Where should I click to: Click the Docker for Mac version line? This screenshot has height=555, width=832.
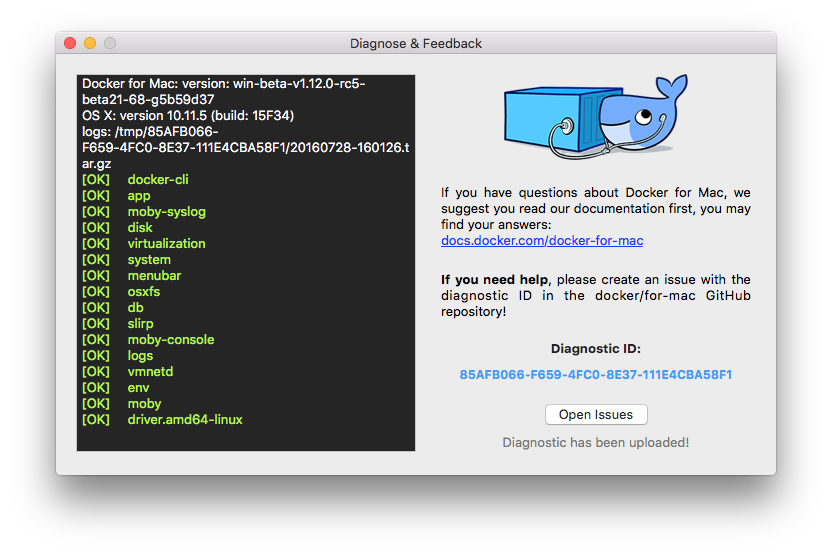(223, 84)
